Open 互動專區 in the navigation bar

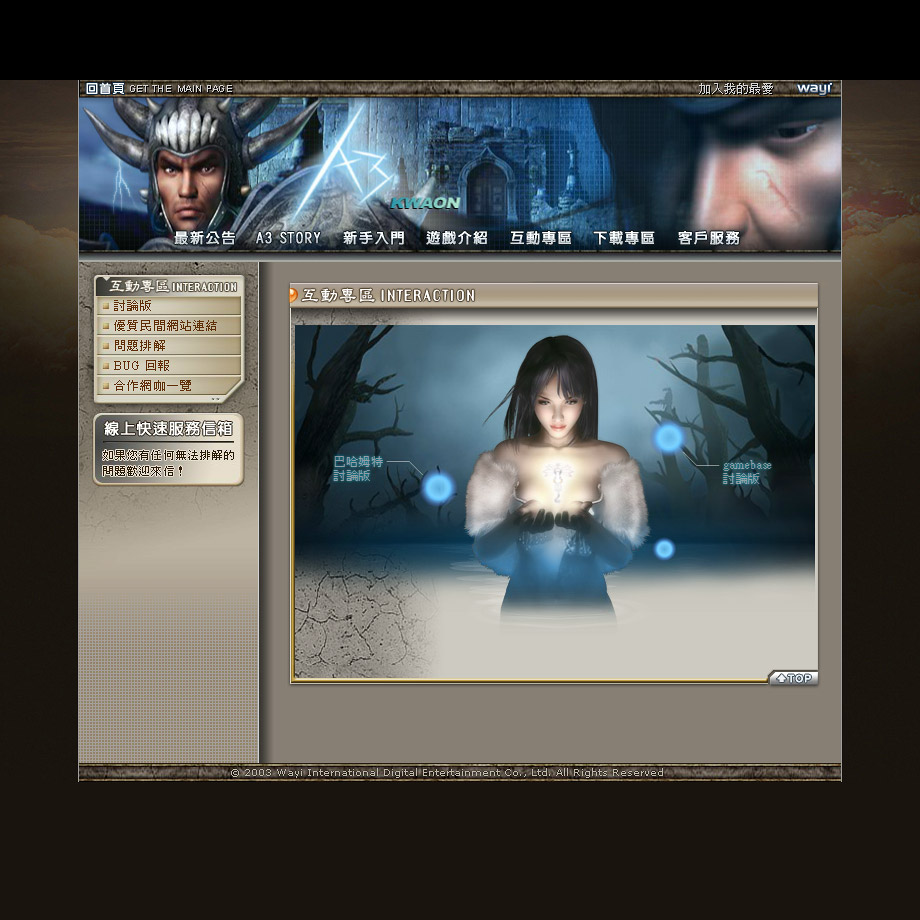[x=540, y=238]
